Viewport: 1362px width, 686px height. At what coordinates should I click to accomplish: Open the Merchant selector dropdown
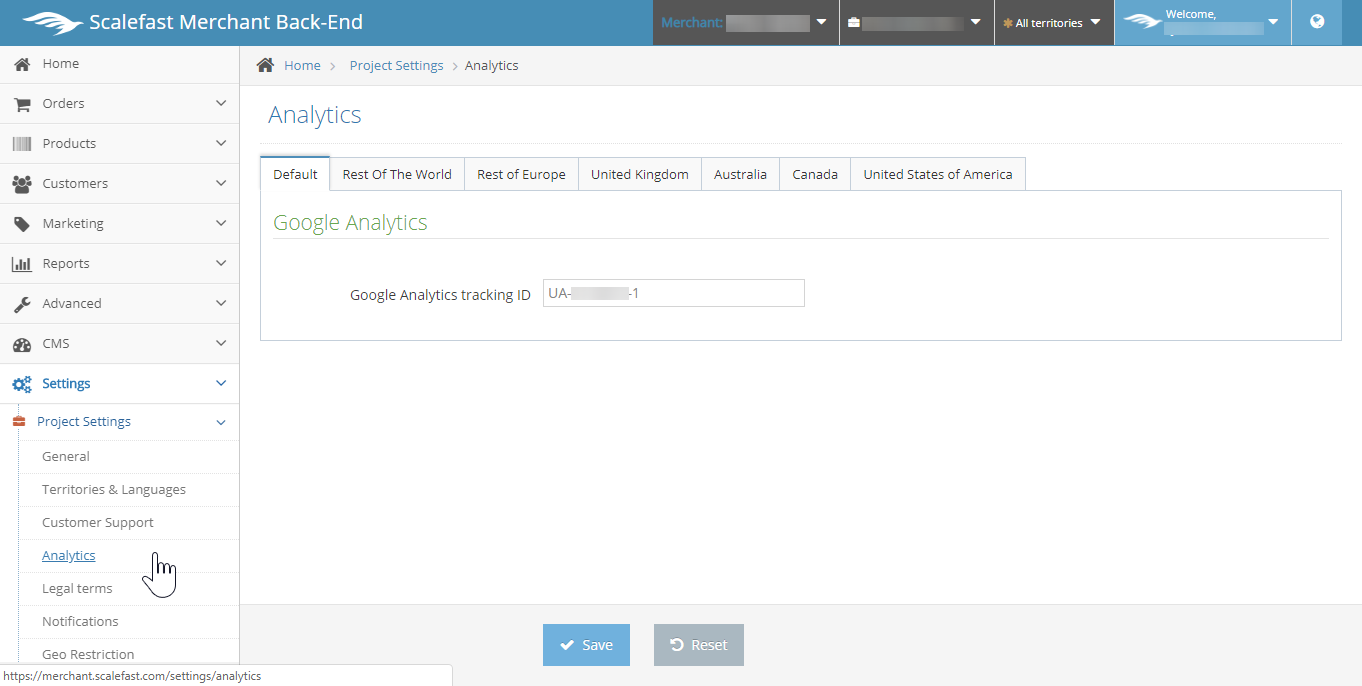(745, 22)
